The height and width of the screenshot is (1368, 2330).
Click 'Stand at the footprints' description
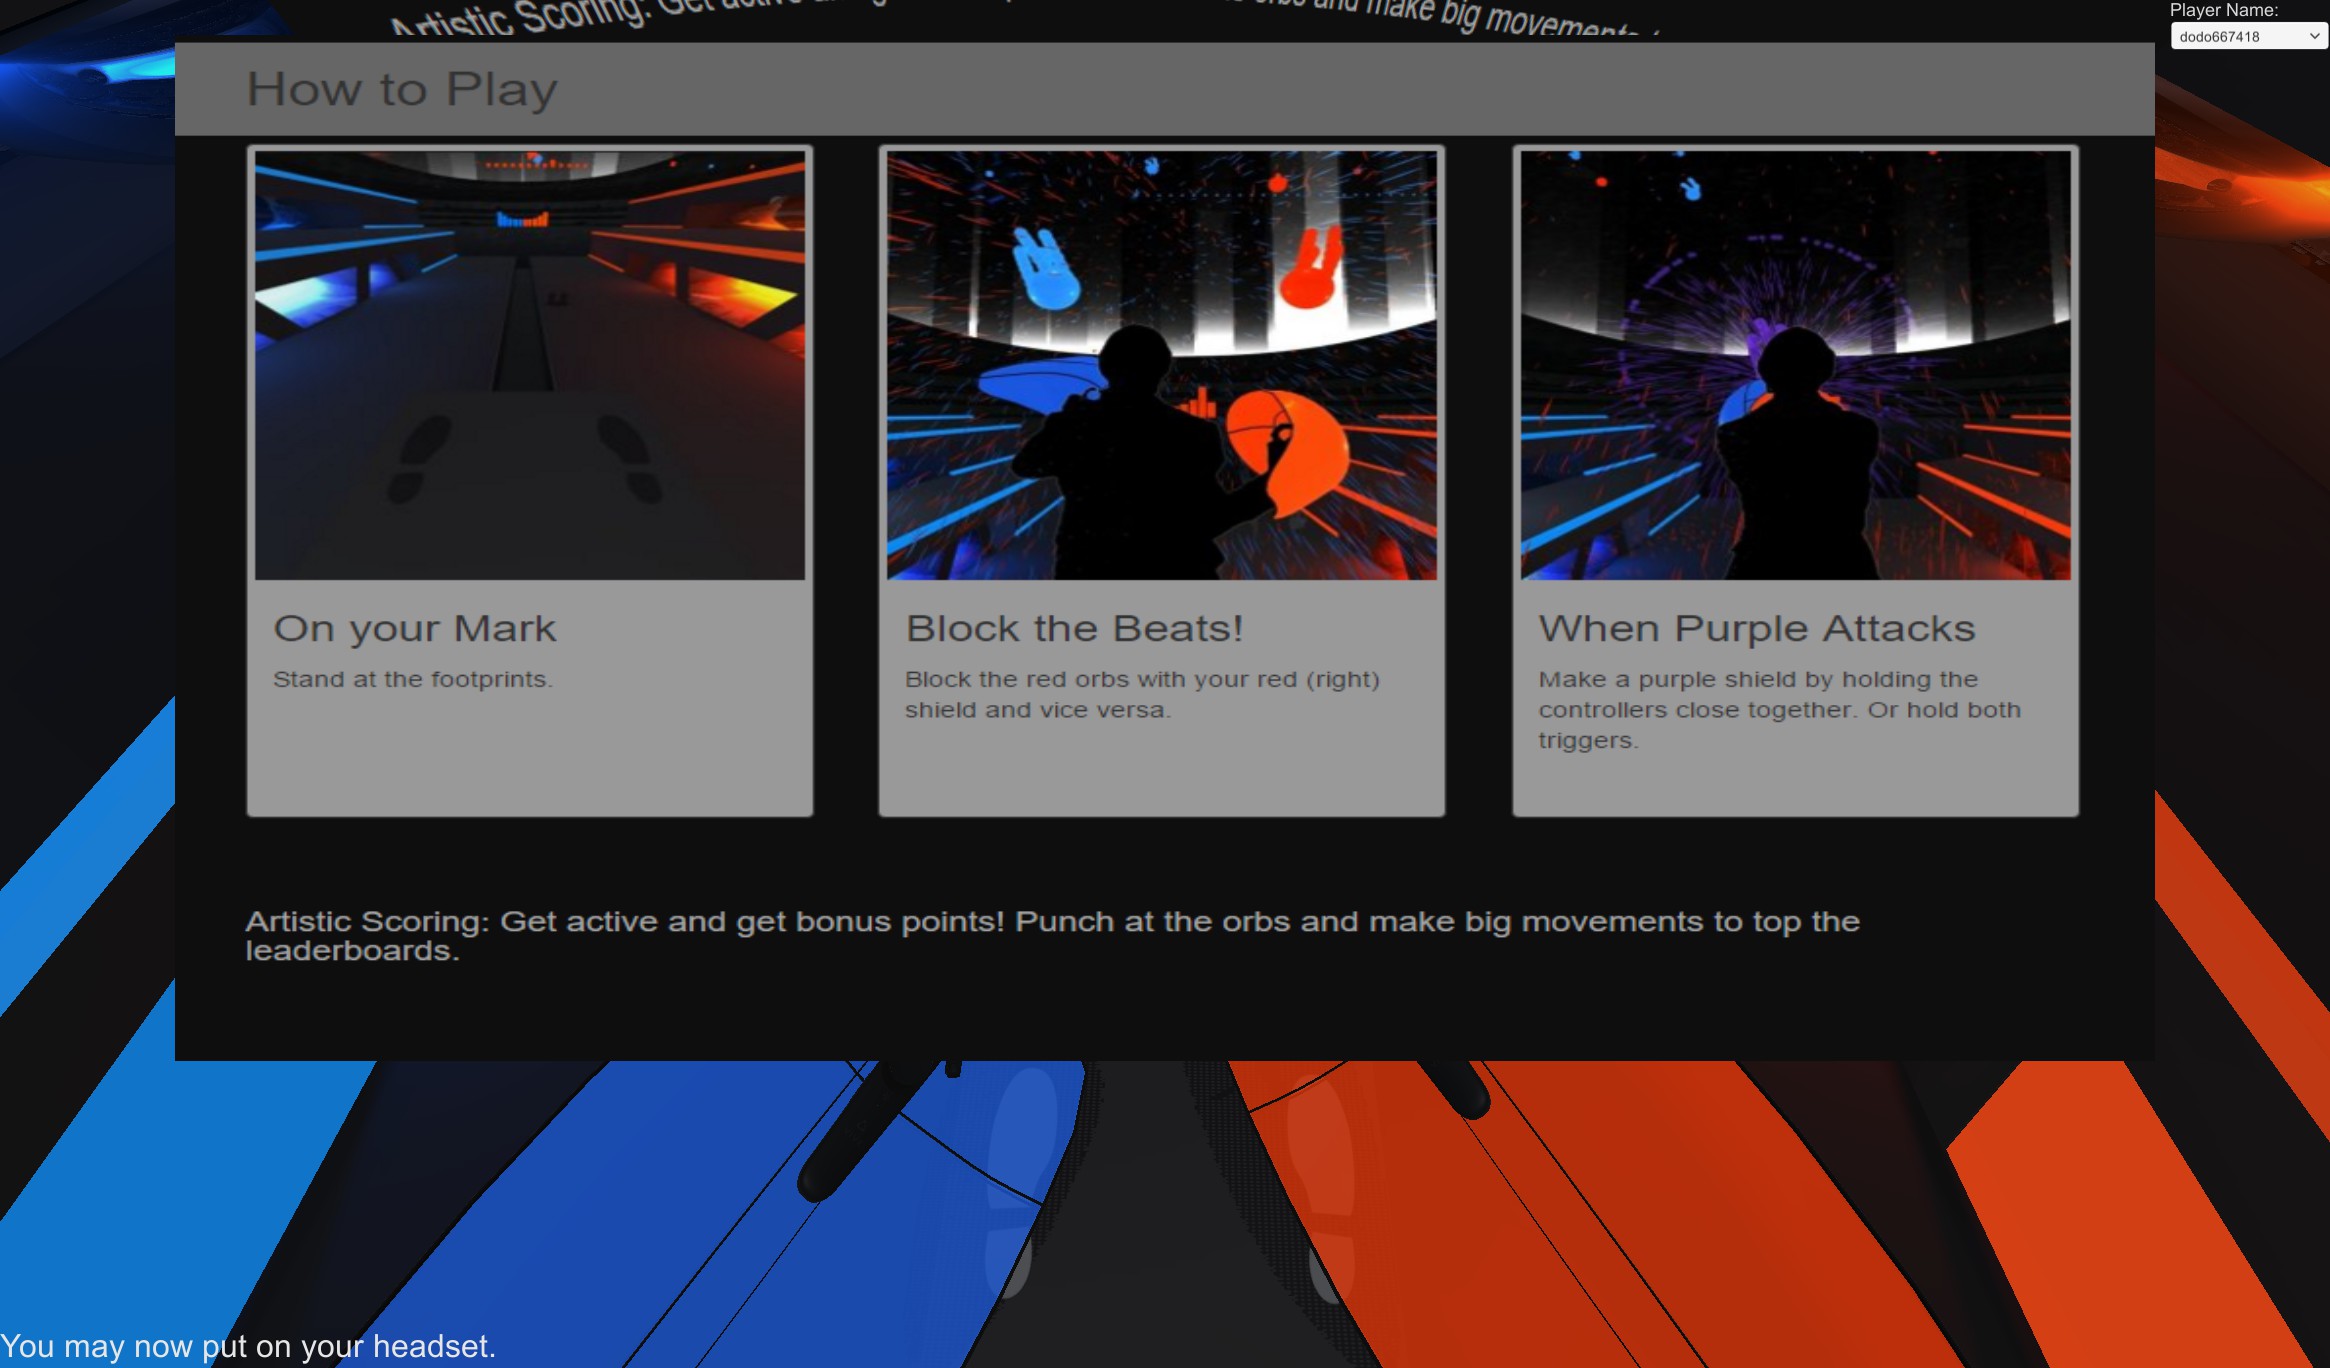412,680
